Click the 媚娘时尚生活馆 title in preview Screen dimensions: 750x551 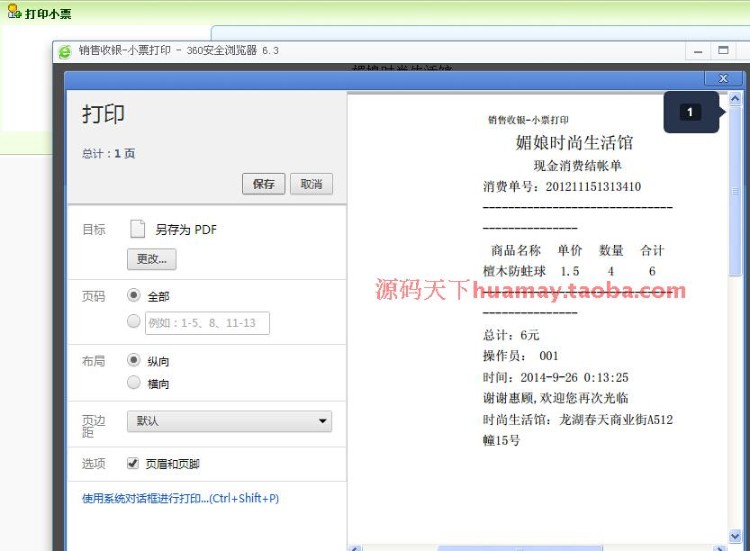(x=574, y=143)
